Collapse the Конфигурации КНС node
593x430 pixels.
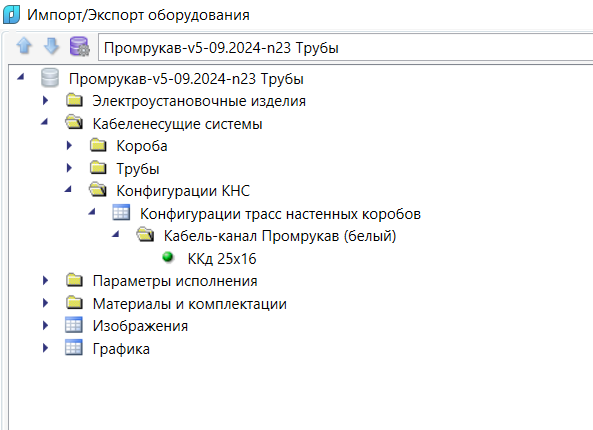(68, 189)
